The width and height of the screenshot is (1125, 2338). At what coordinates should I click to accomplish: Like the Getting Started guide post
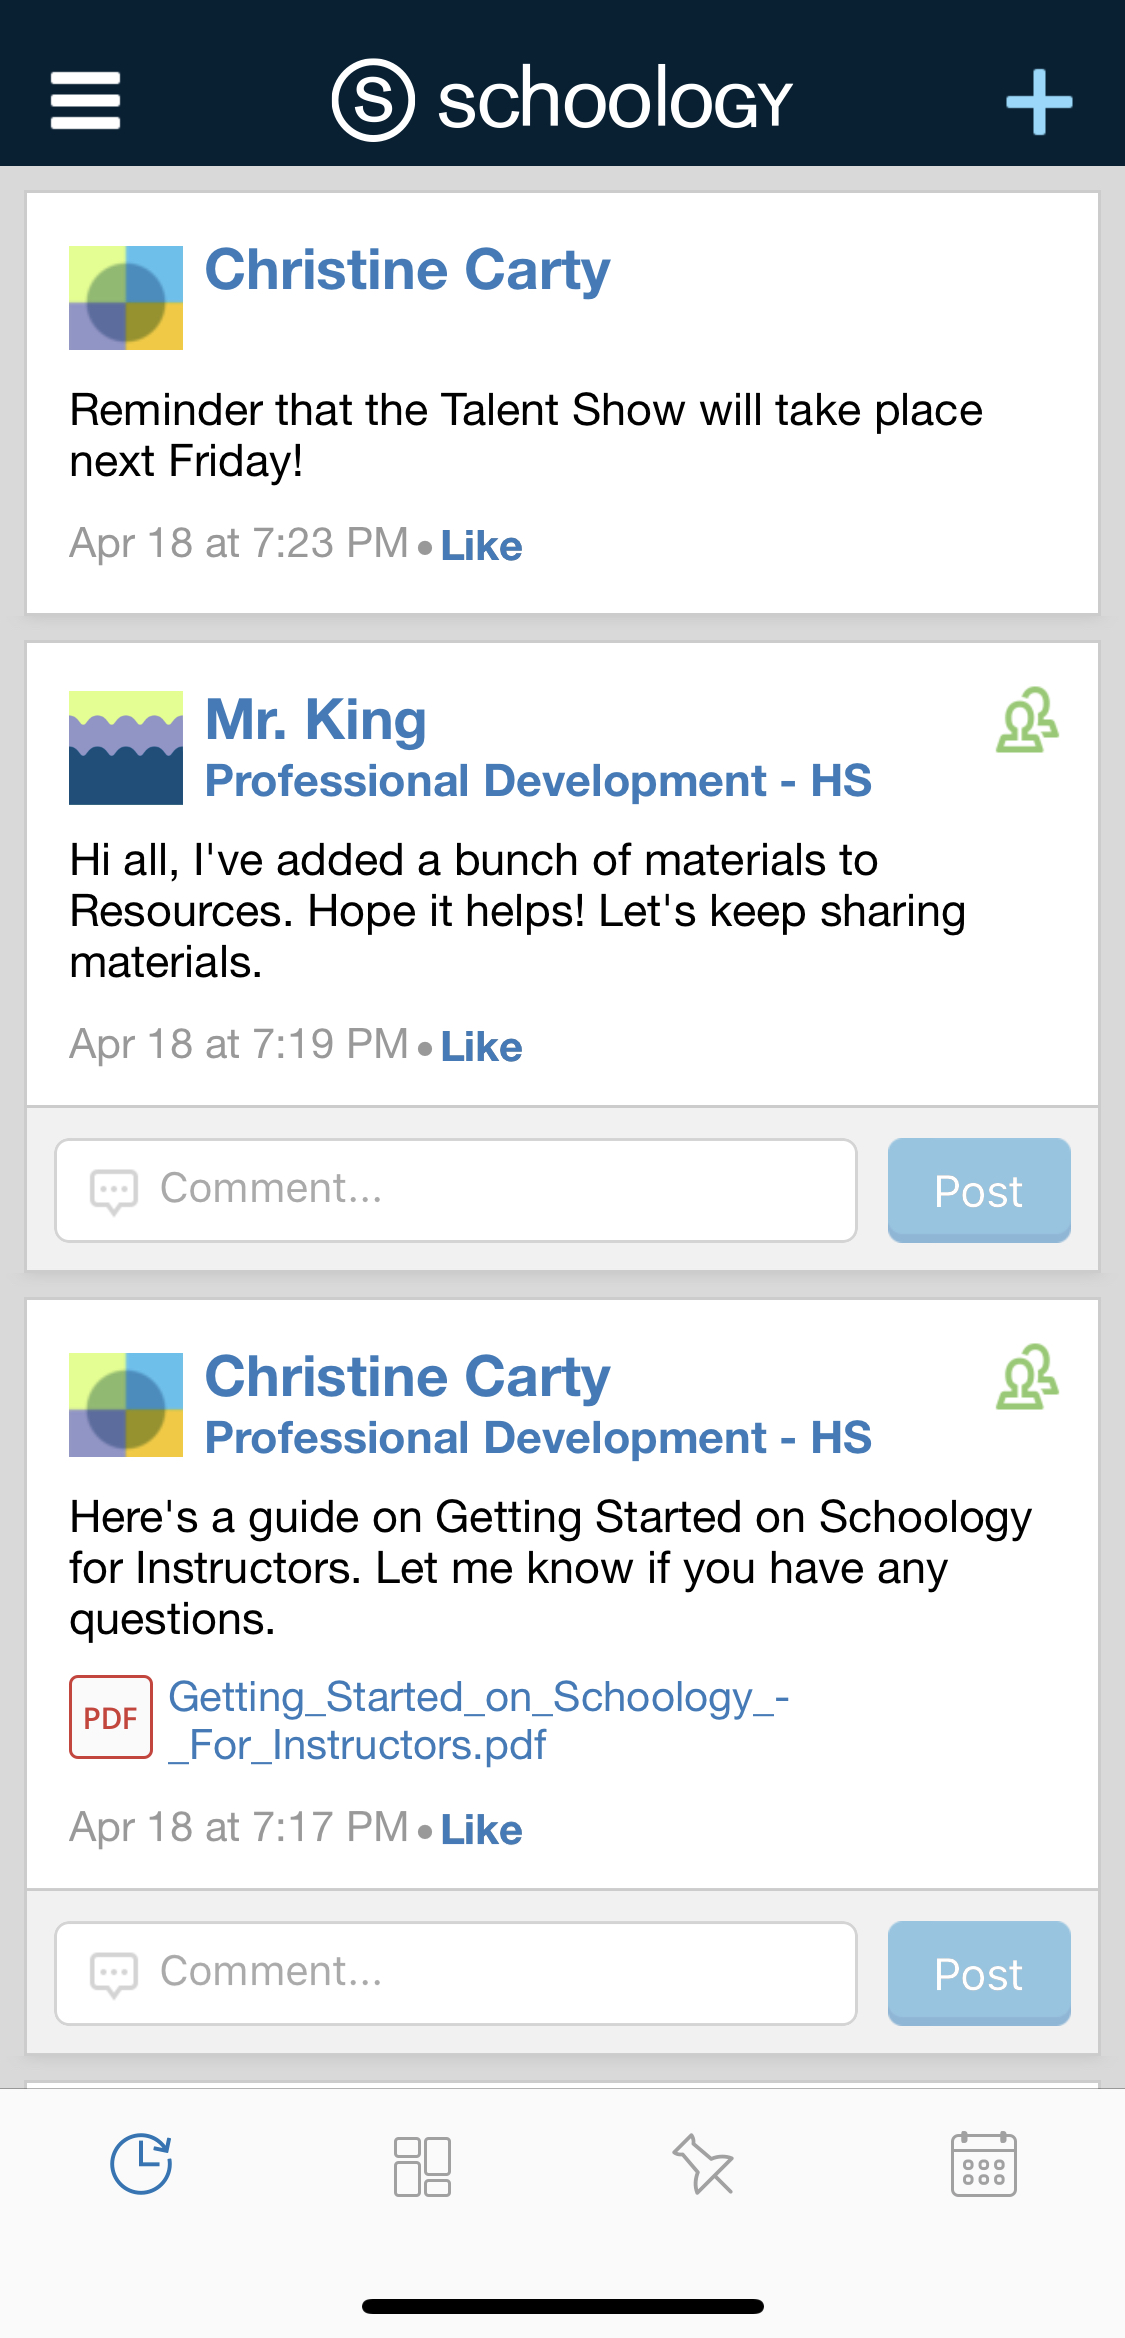[x=481, y=1830]
